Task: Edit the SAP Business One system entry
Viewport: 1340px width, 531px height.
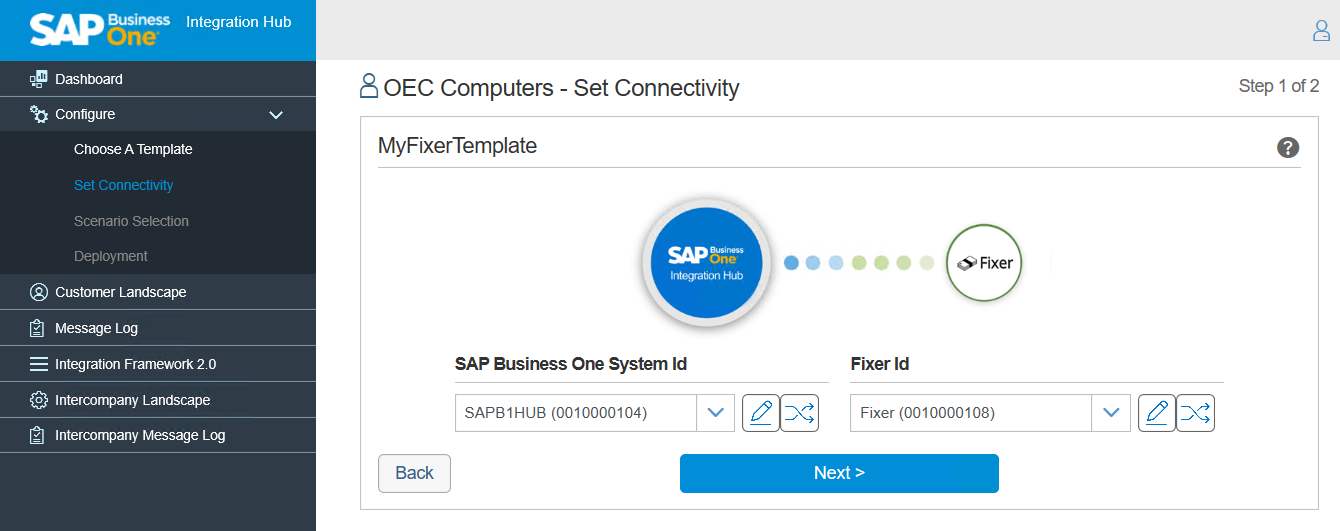Action: click(761, 413)
